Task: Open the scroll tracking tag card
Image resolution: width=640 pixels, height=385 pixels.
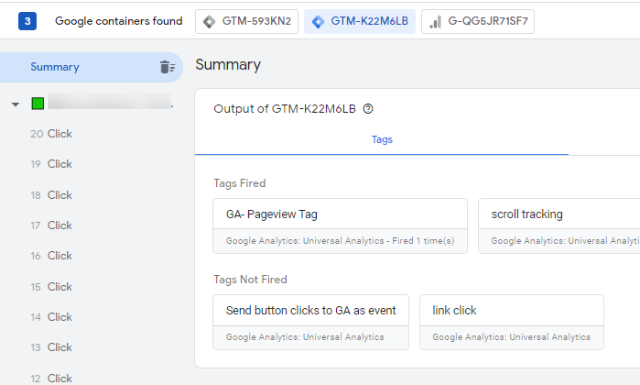Action: [x=559, y=226]
